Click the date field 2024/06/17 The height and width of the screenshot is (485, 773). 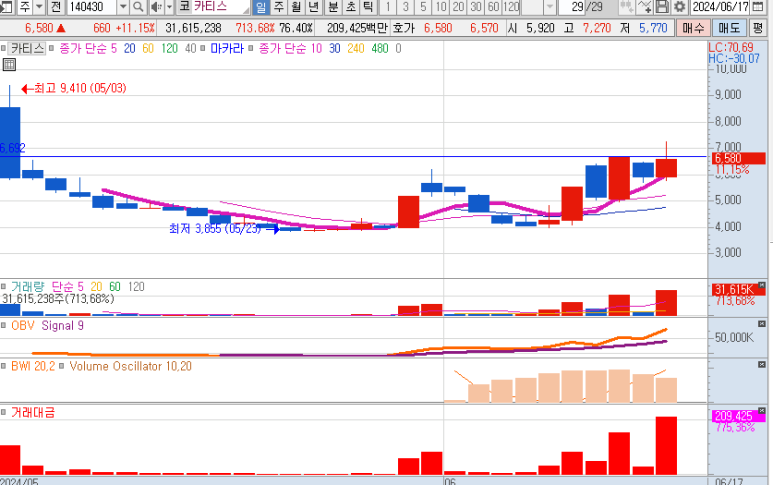721,7
